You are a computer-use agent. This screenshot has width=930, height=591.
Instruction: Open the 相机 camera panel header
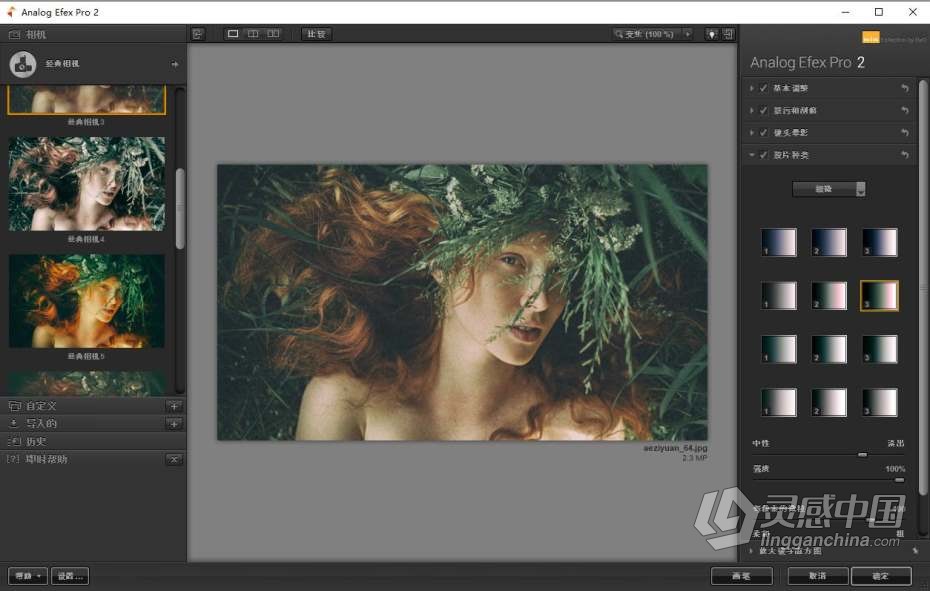93,34
